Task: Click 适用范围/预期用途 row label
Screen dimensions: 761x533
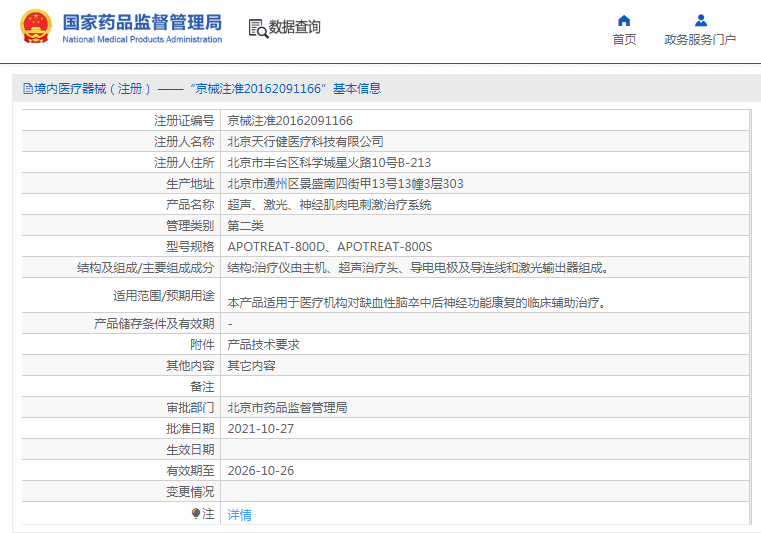Action: point(164,295)
